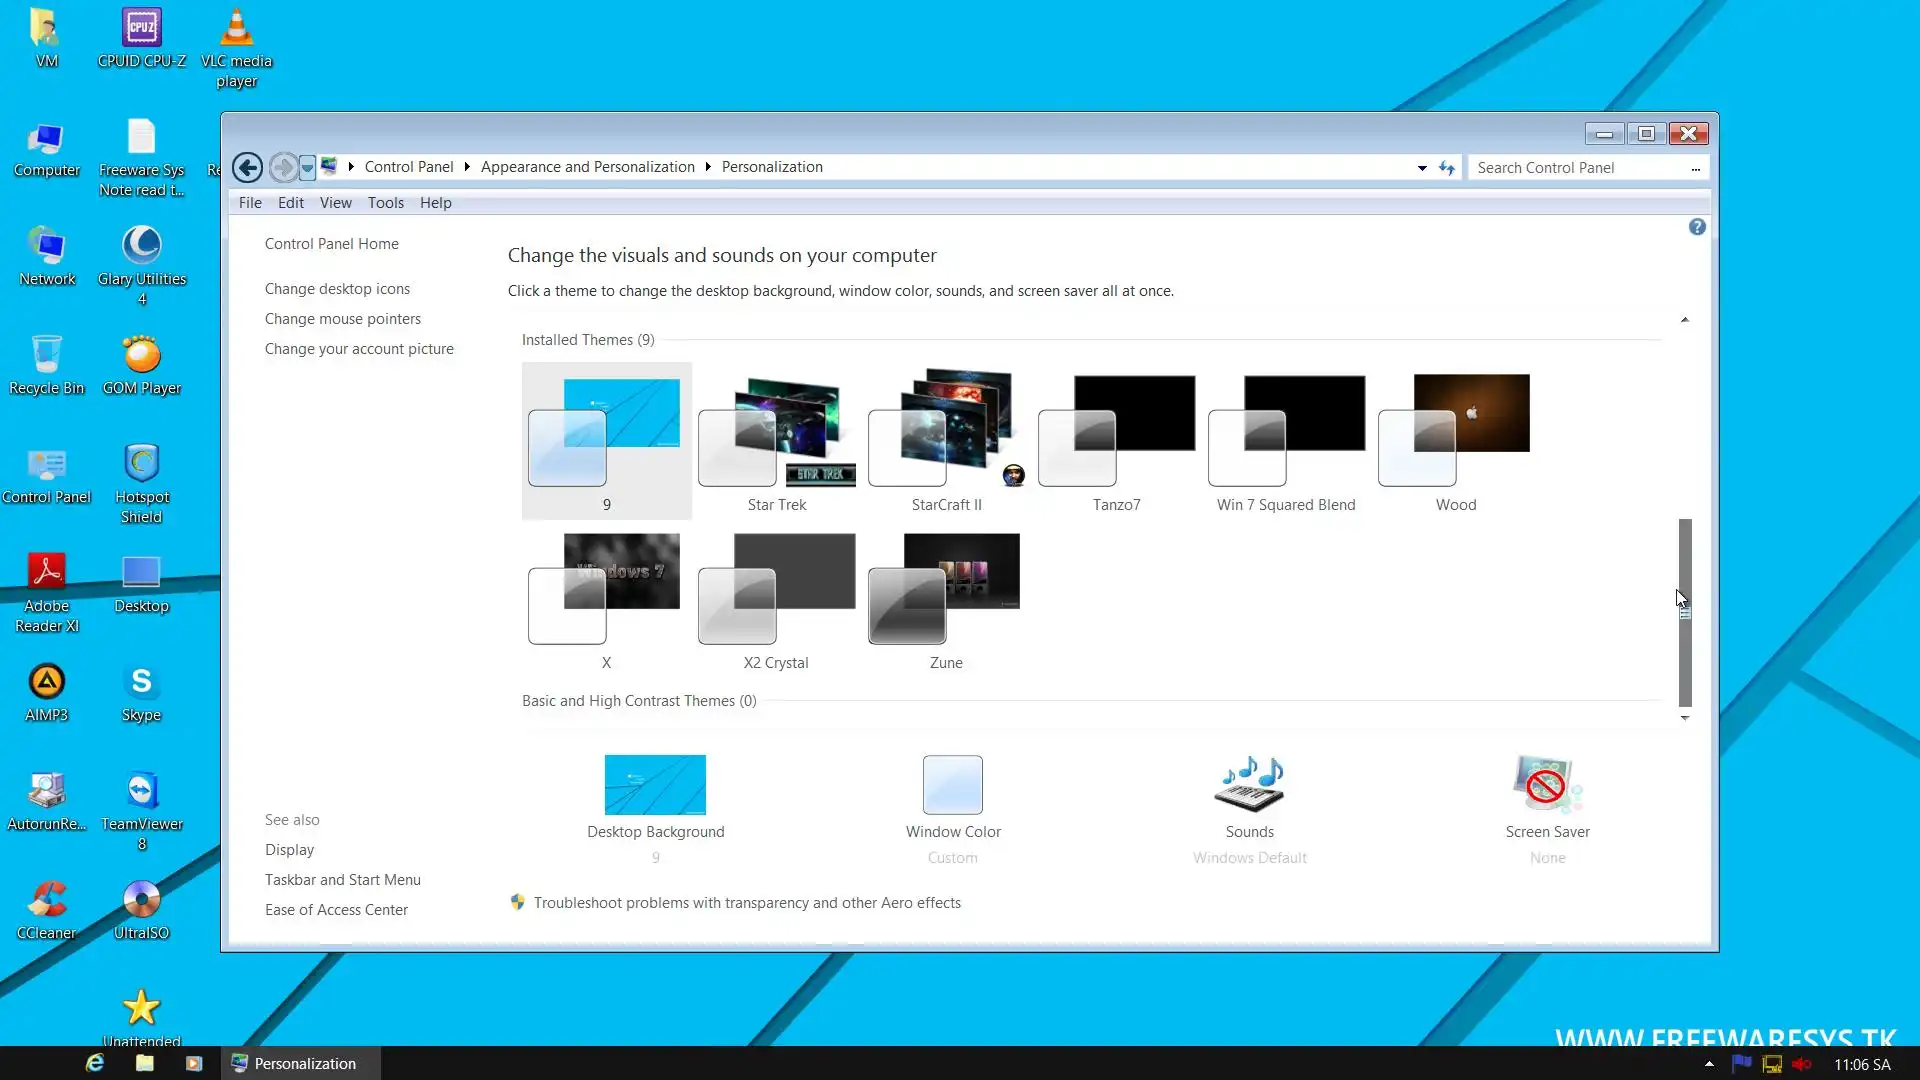1920x1080 pixels.
Task: Open the Troubleshoot transparency and Aero effects link
Action: [746, 903]
